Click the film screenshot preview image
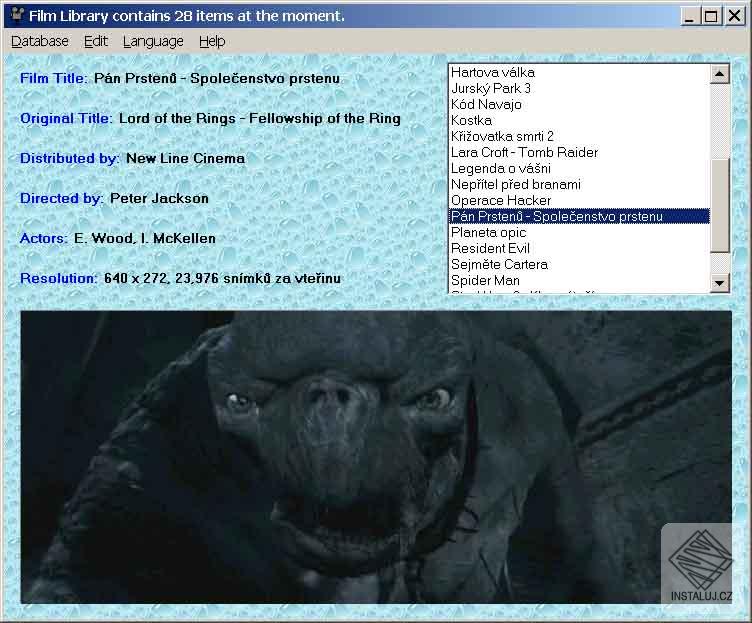752x623 pixels. (376, 457)
